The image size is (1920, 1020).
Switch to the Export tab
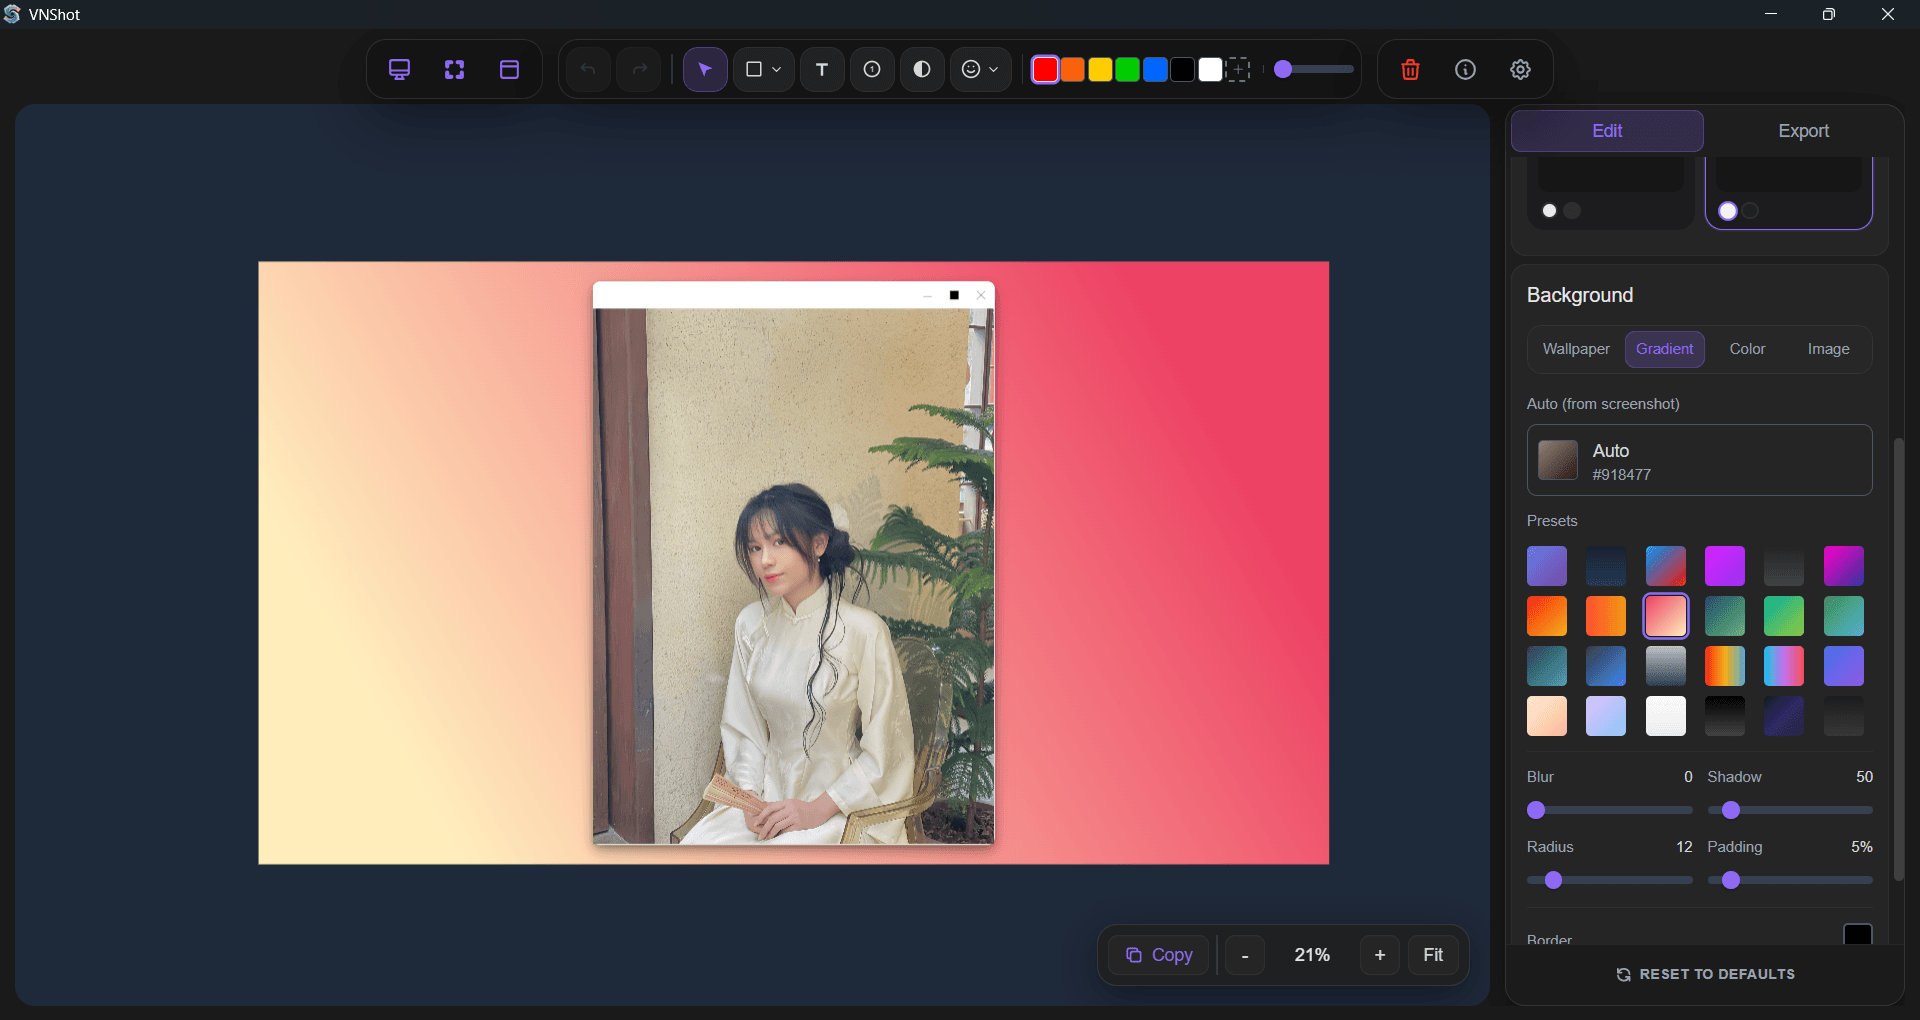(x=1803, y=131)
